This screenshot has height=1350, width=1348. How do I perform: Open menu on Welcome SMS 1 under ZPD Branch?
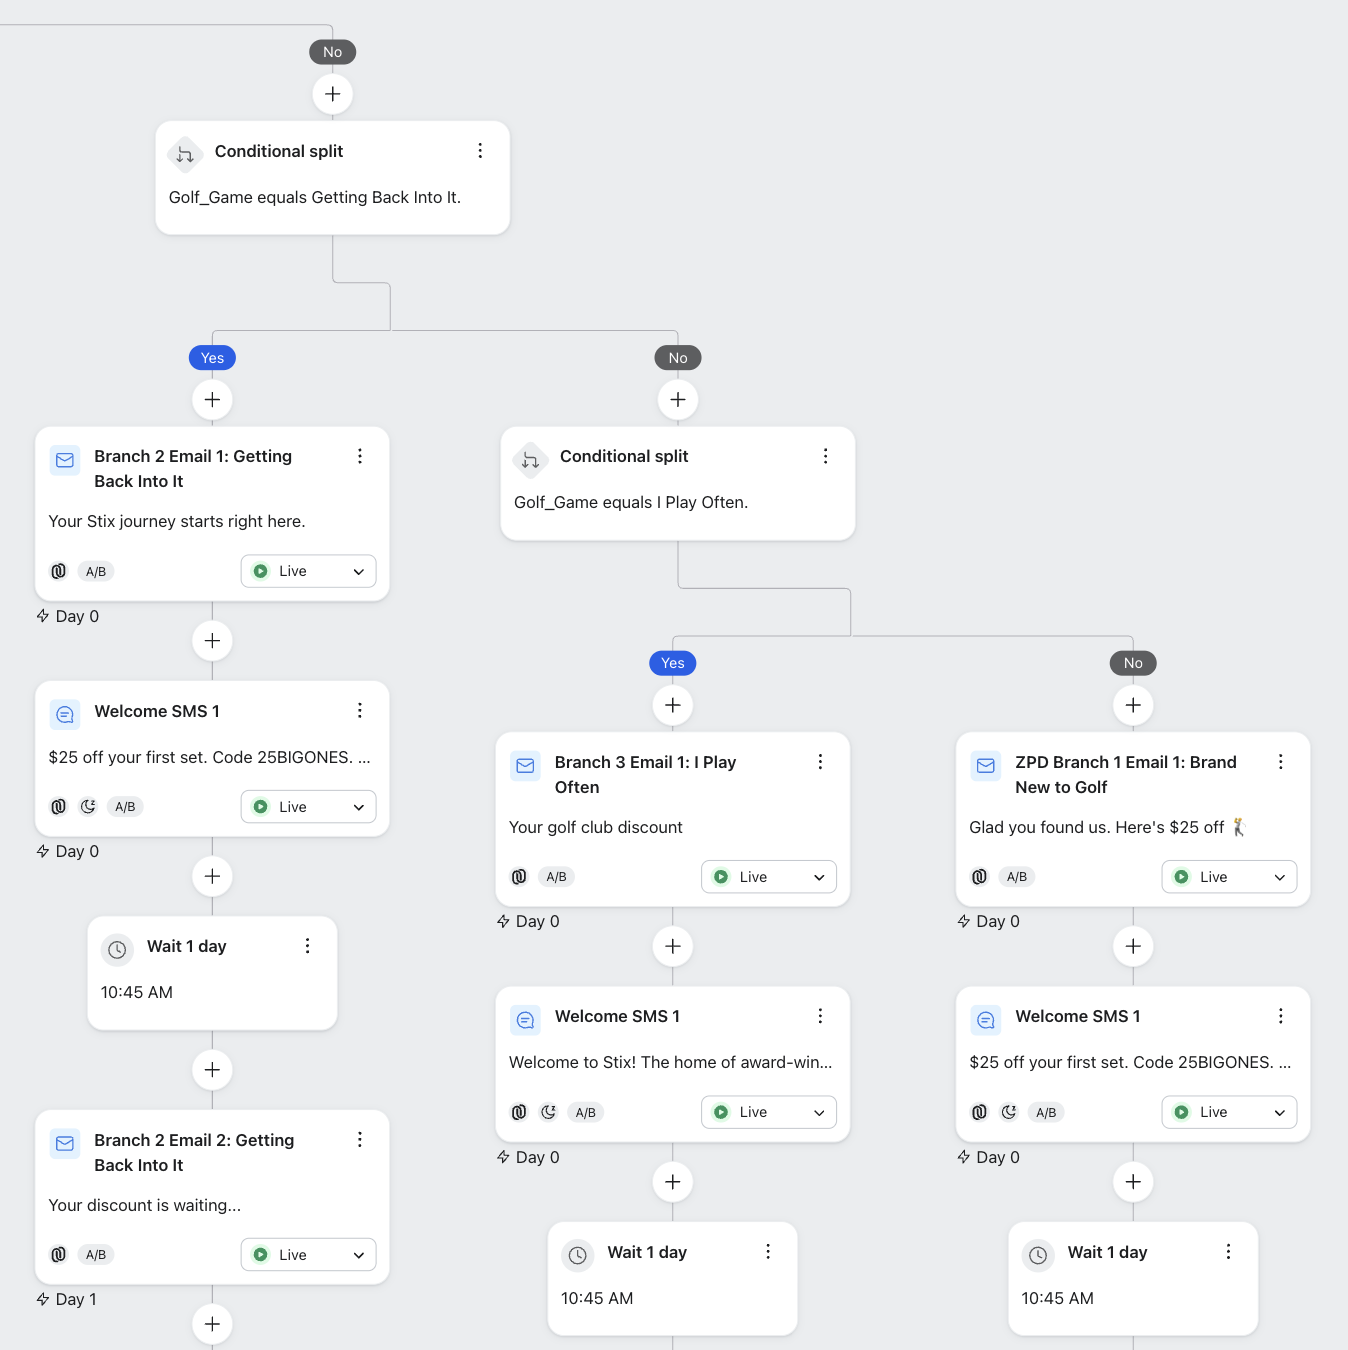click(1280, 1016)
